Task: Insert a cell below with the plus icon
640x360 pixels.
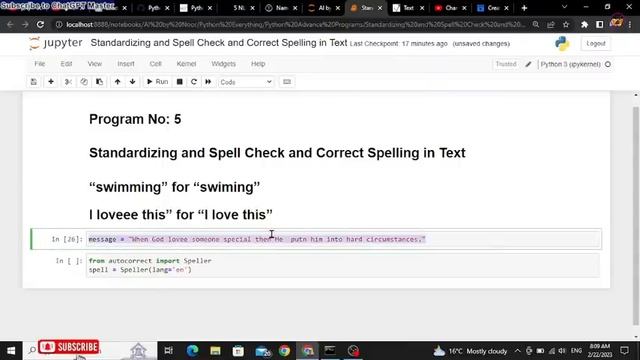Action: (51, 82)
